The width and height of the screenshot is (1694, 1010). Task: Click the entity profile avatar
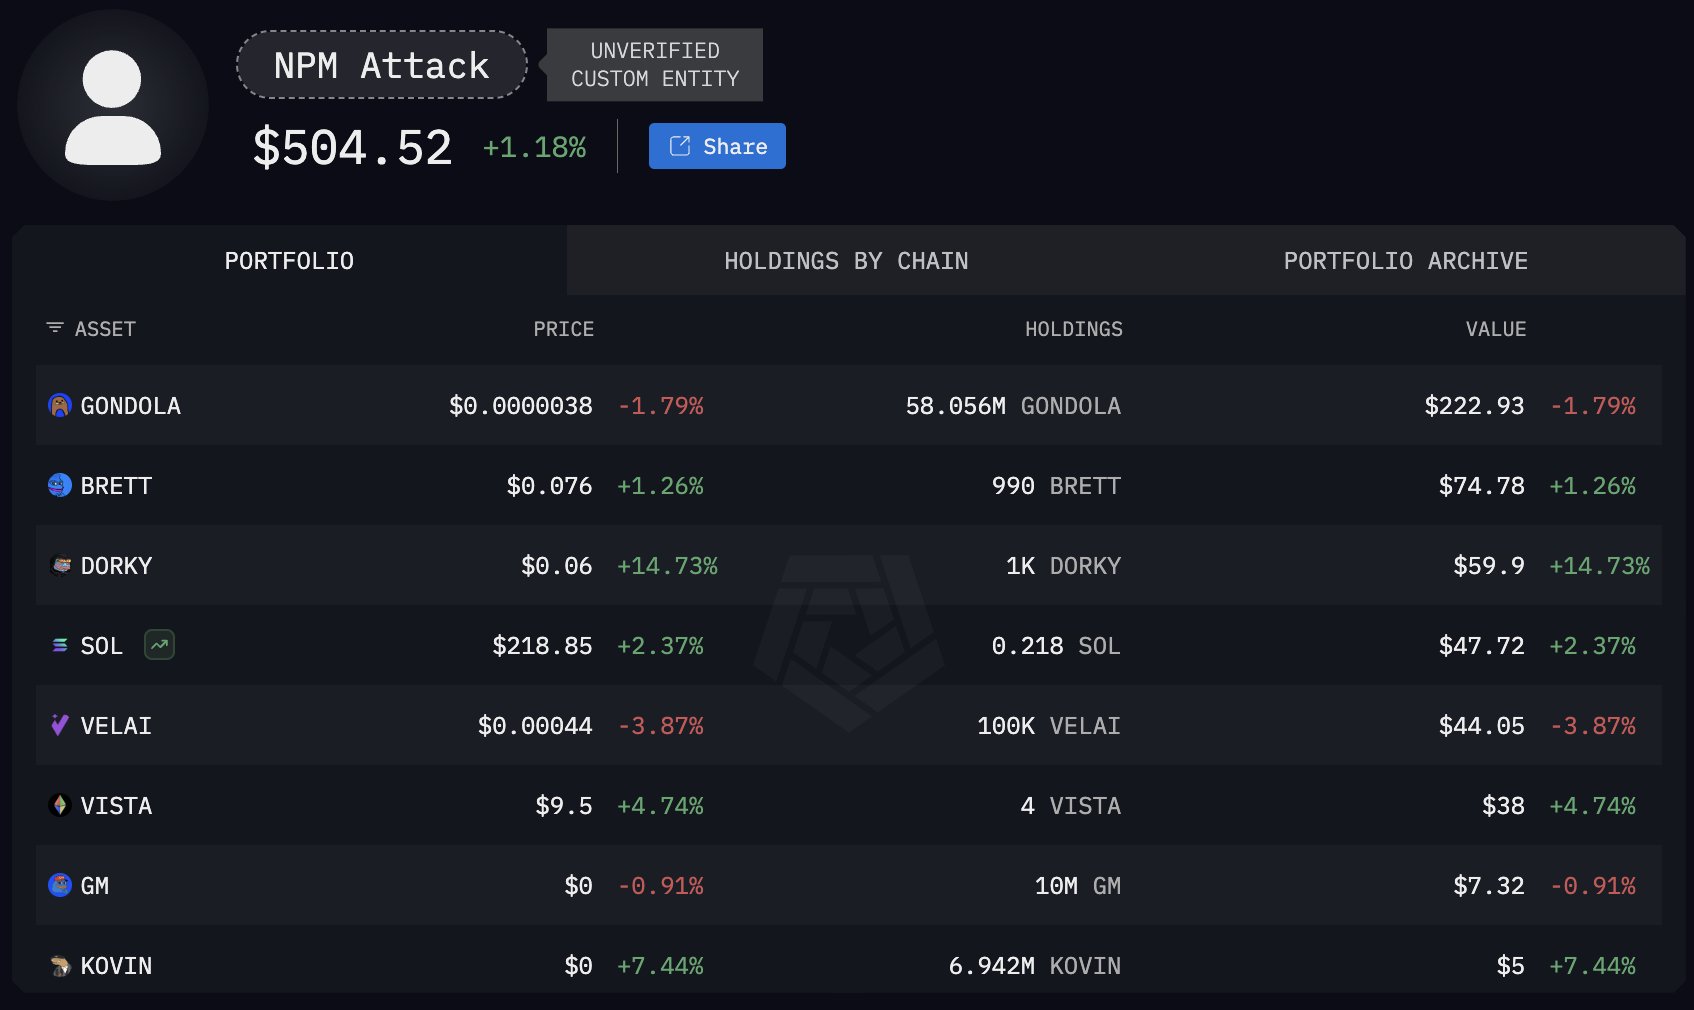tap(113, 106)
